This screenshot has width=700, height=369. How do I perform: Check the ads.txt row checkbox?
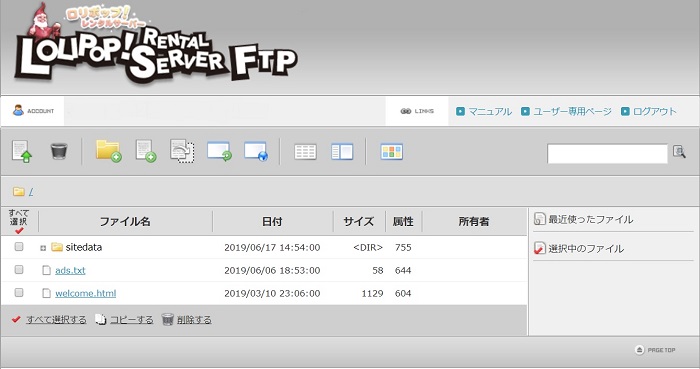[x=19, y=269]
